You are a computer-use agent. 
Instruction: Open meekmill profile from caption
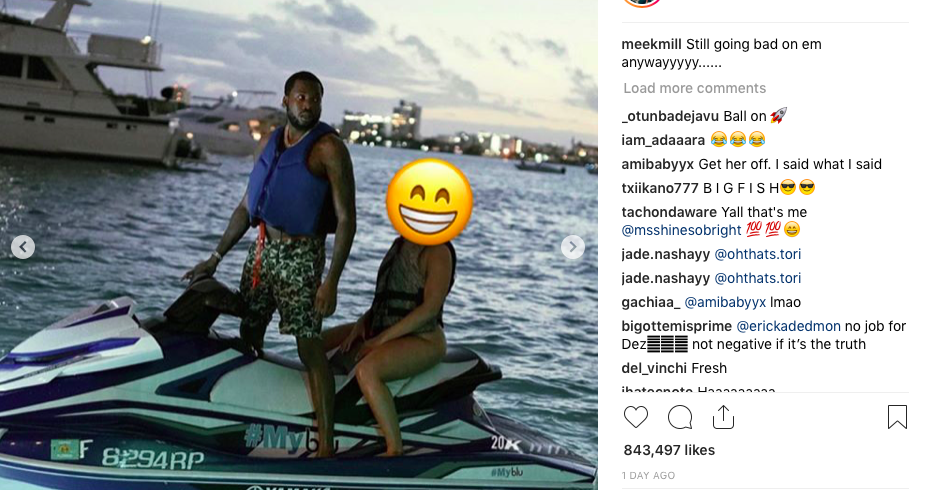pos(651,44)
